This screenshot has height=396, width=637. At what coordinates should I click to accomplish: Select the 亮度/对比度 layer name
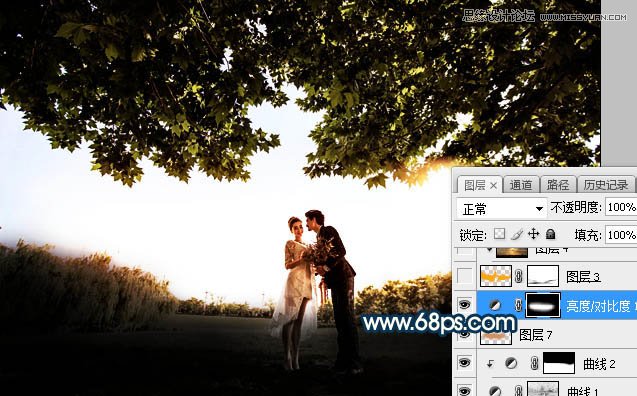[601, 306]
